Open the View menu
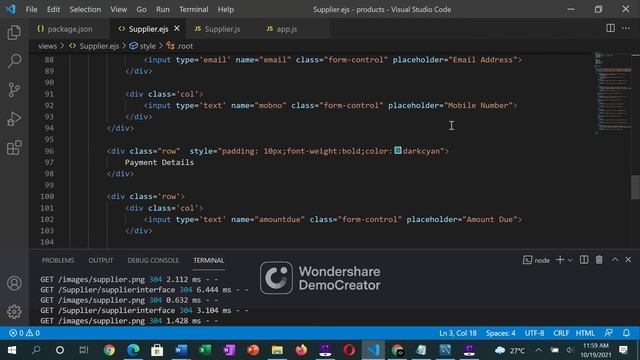640x360 pixels. [x=118, y=9]
